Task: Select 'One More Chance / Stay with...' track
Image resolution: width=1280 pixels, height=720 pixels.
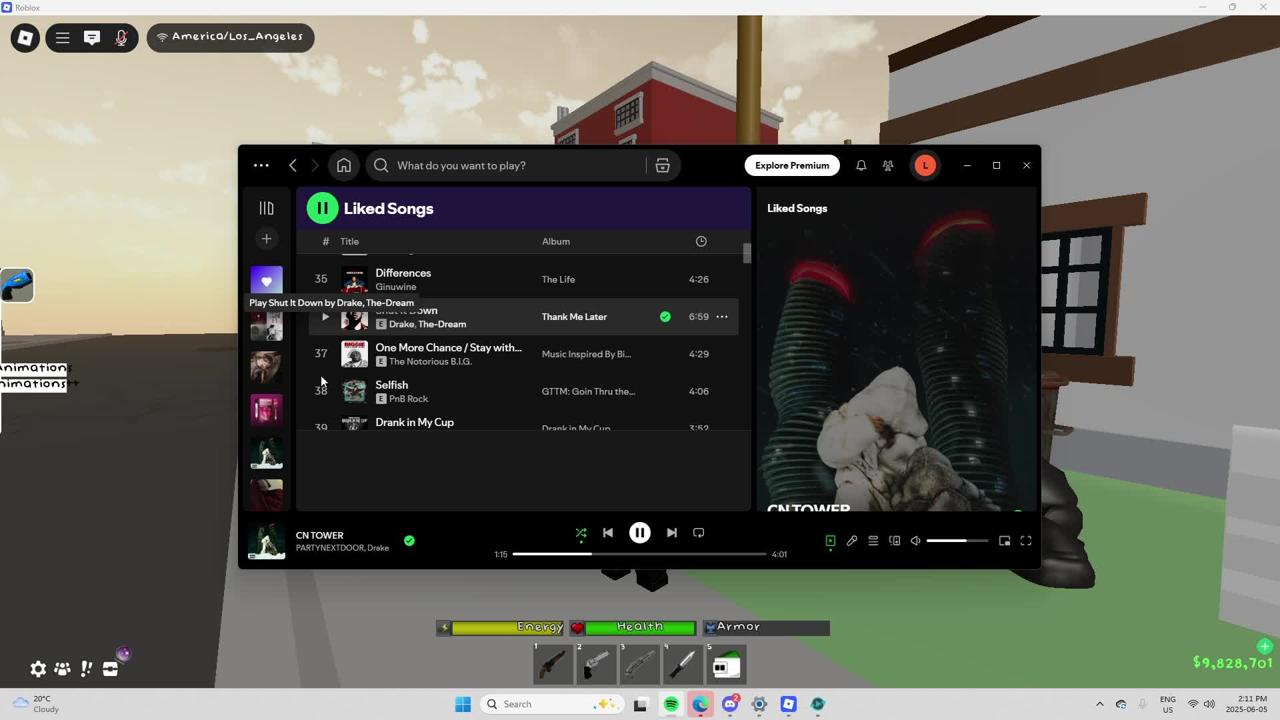Action: (x=448, y=348)
